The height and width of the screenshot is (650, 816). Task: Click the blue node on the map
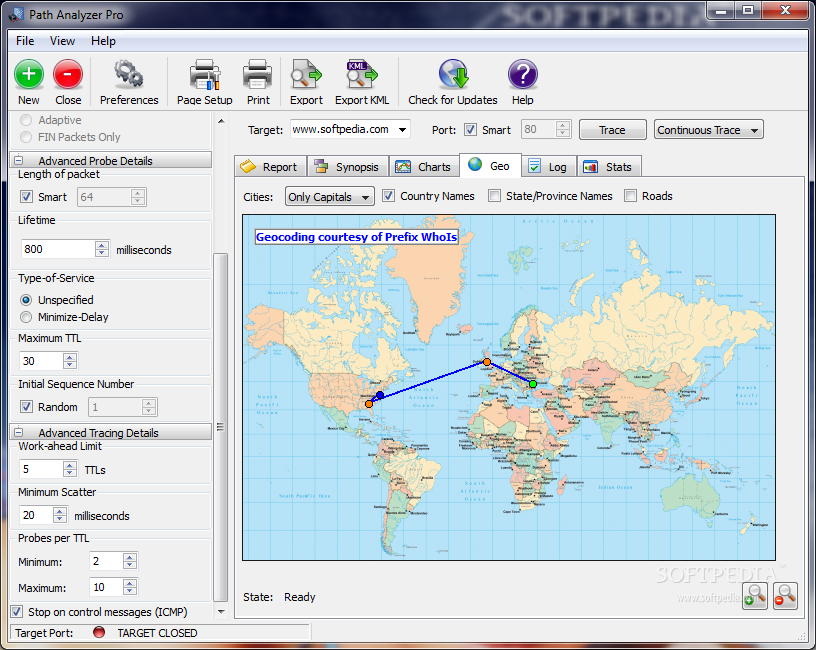coord(380,396)
